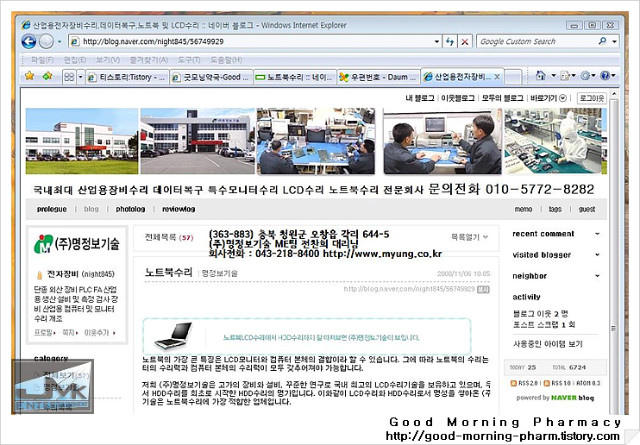Click the 노트북수리 post title

point(168,273)
